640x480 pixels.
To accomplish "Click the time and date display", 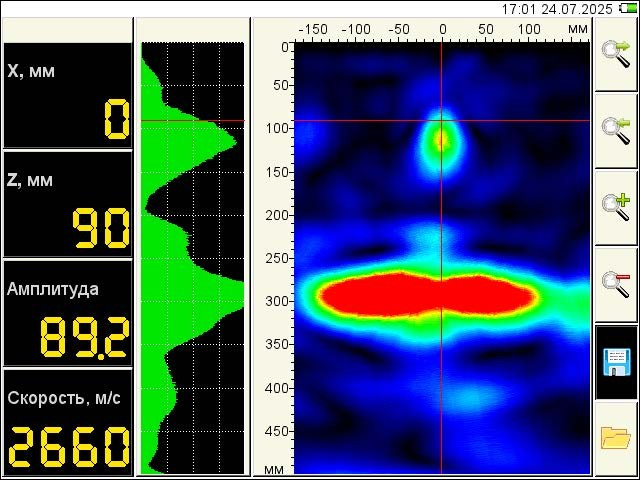I will click(x=557, y=8).
